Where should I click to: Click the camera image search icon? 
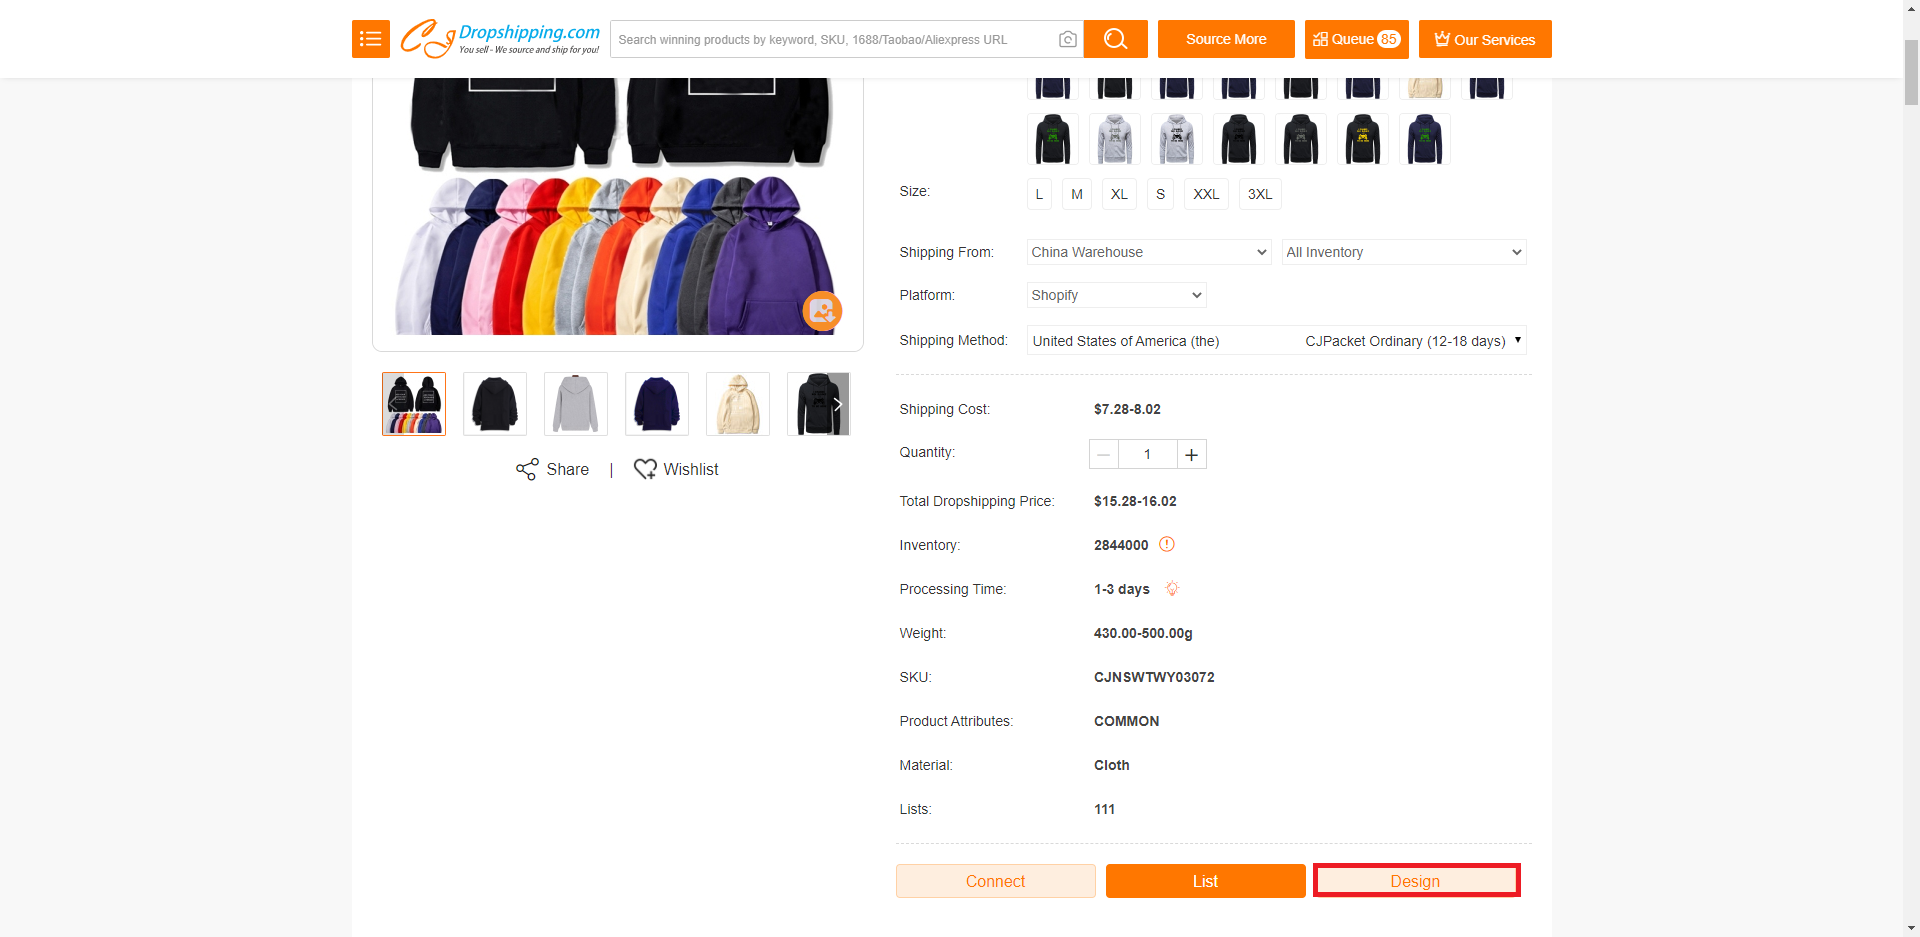click(1067, 40)
